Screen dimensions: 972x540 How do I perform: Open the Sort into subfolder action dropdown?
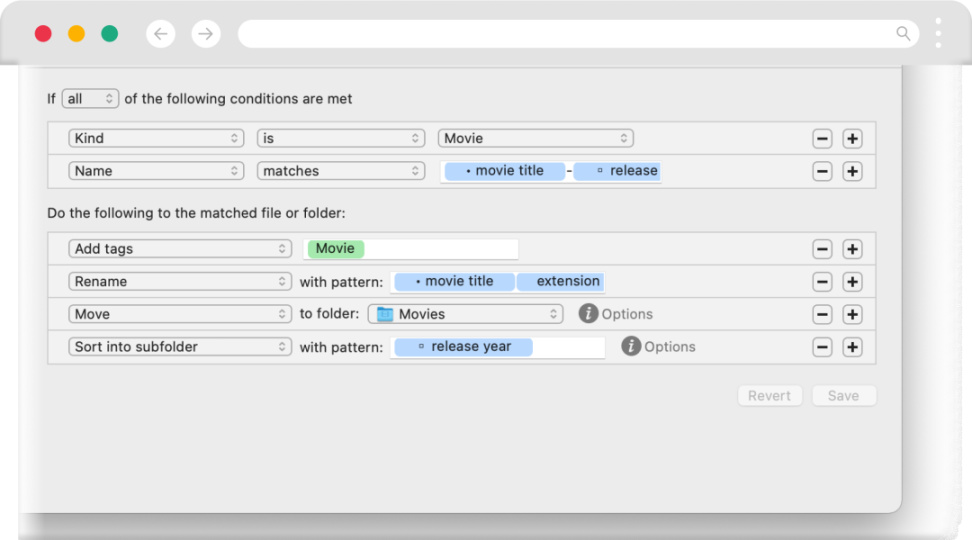coord(180,347)
